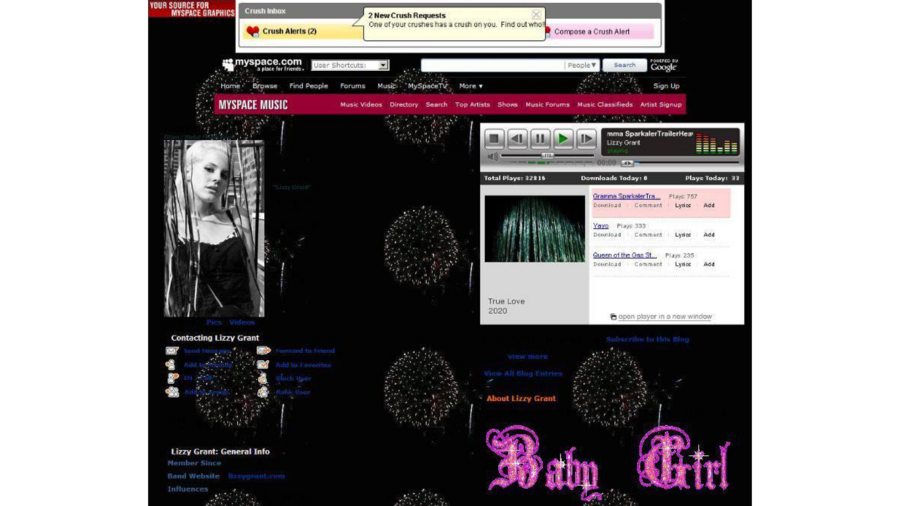
Task: Click Add for the Yayo song
Action: [709, 235]
